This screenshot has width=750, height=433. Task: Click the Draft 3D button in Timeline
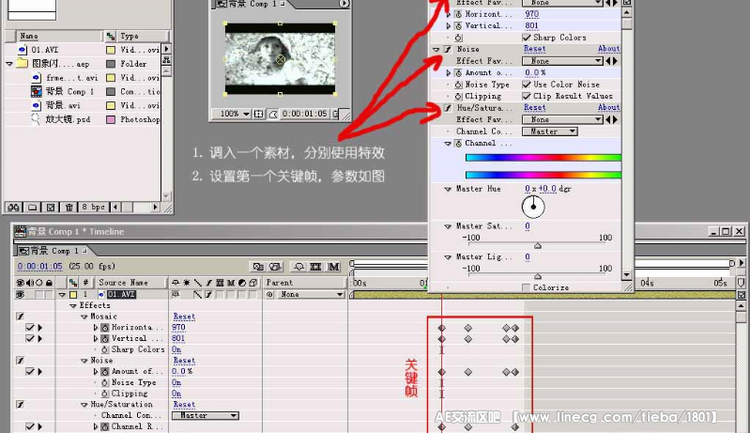tap(275, 266)
